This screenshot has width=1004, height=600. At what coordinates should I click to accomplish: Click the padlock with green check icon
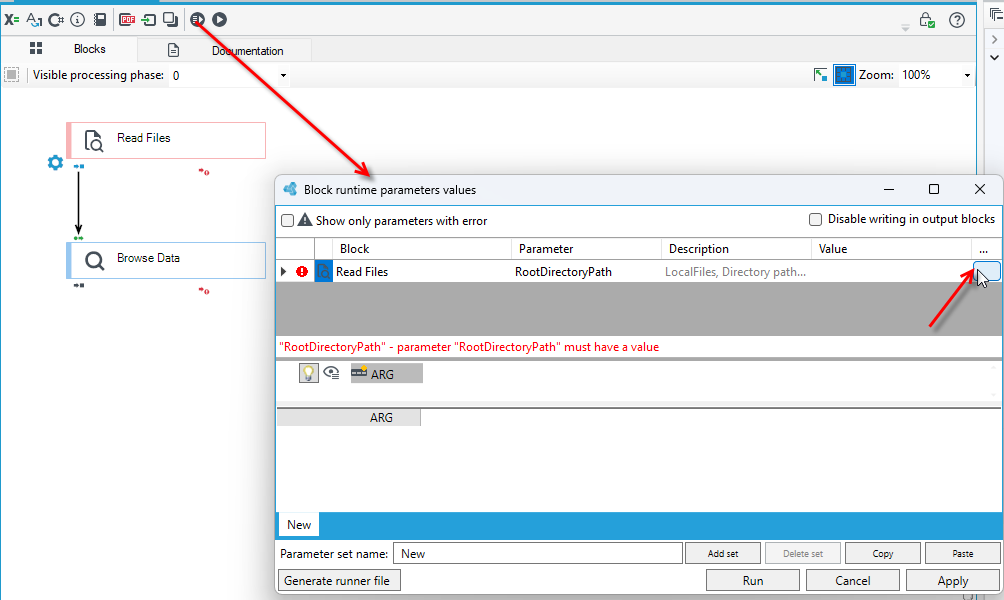click(x=927, y=20)
